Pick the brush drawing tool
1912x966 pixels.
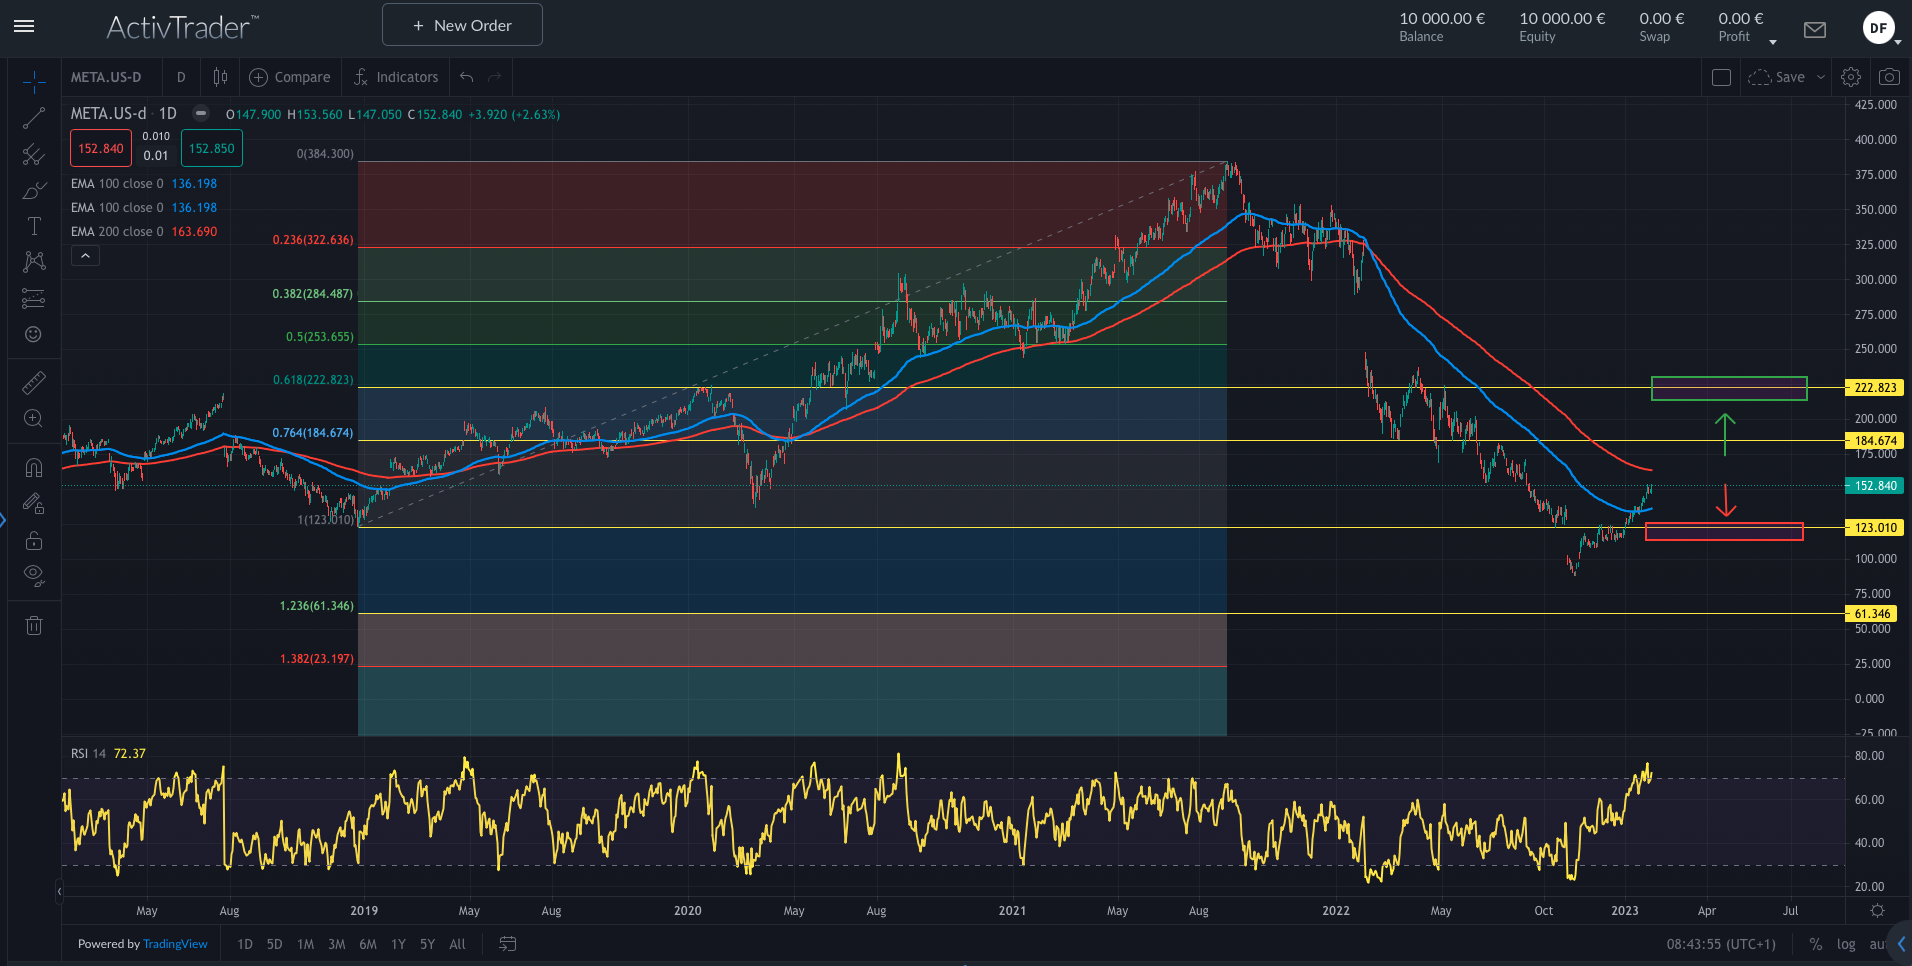pyautogui.click(x=33, y=190)
